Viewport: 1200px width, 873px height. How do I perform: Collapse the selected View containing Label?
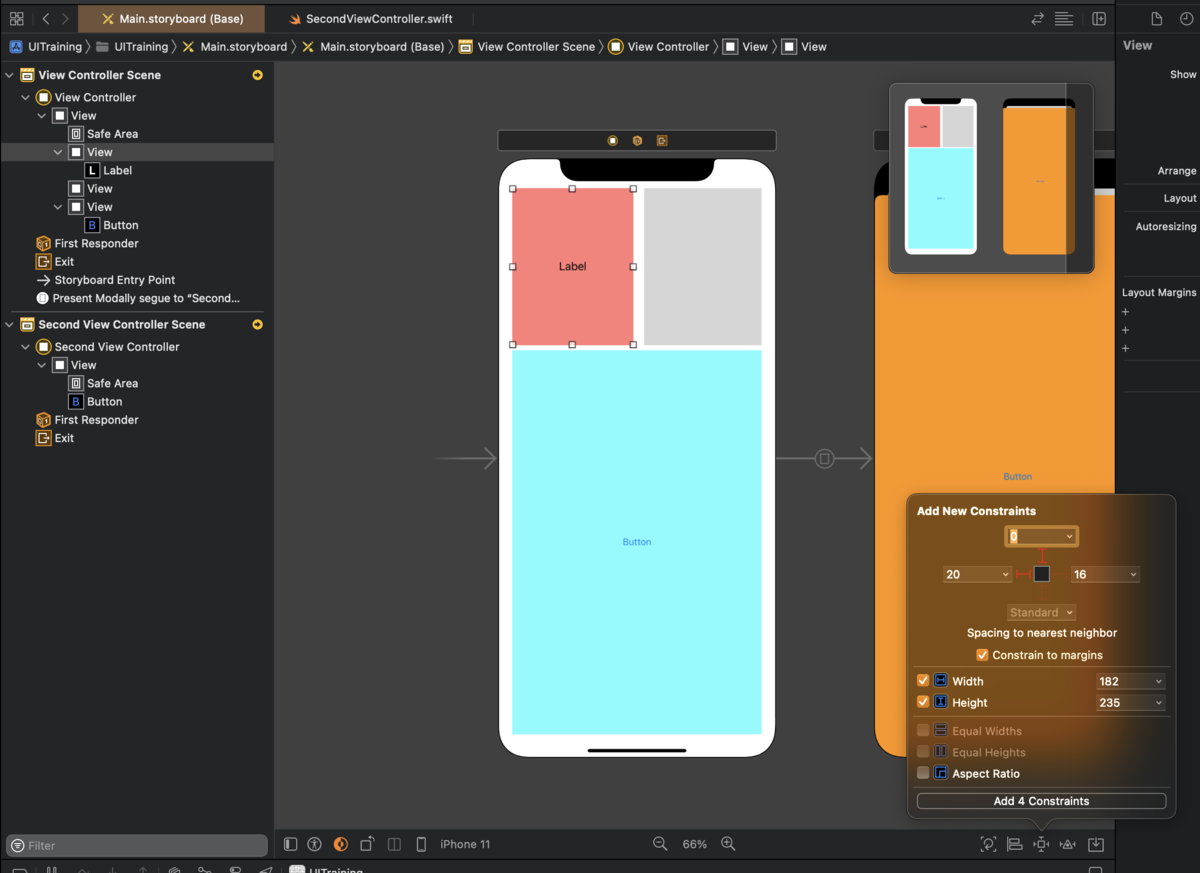[58, 152]
